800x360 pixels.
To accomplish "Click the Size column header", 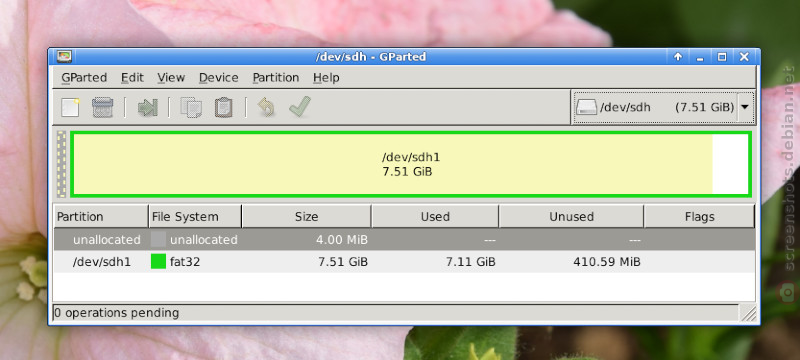I will click(x=307, y=217).
